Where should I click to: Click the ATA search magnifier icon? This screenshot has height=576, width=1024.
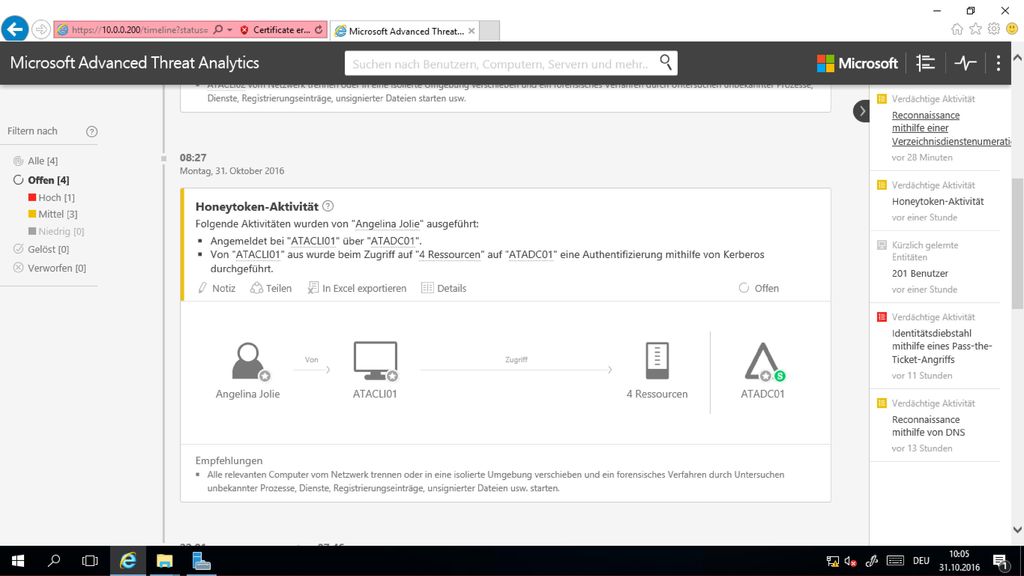pyautogui.click(x=665, y=62)
